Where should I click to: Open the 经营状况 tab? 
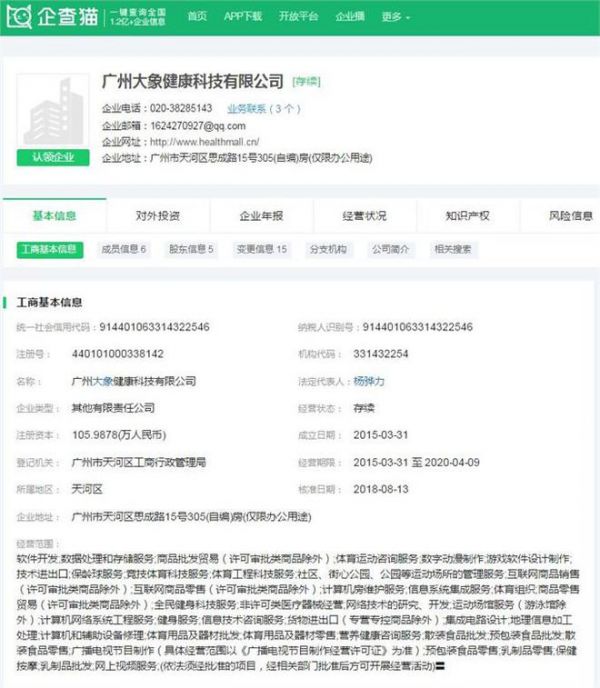pos(365,215)
